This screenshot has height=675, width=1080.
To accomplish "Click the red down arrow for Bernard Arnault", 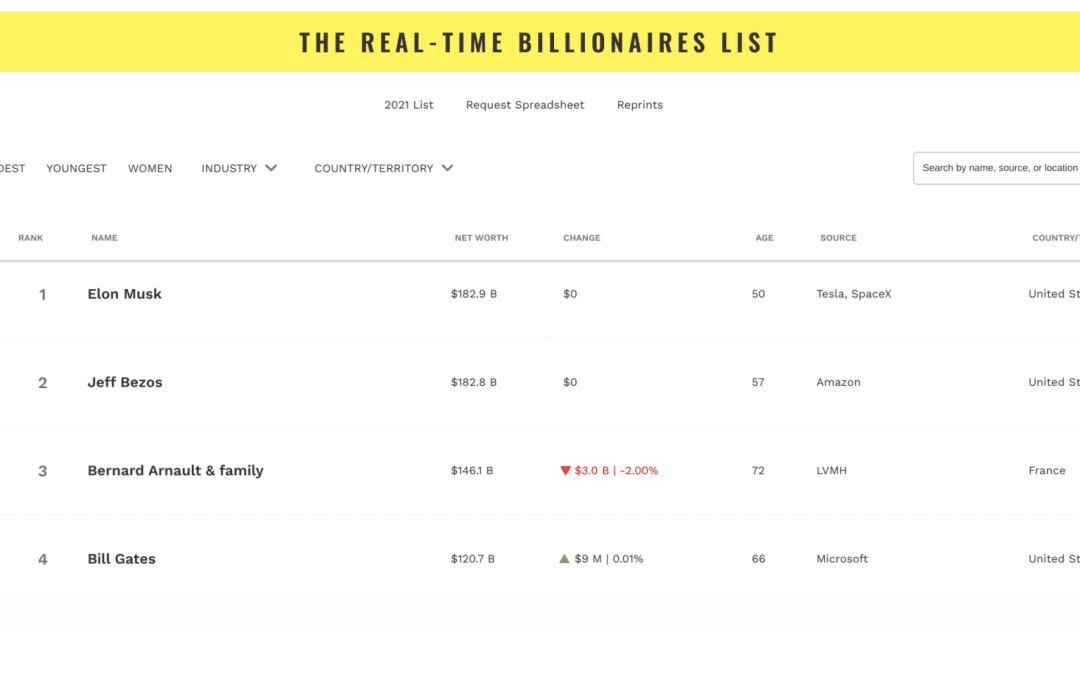I will (565, 470).
